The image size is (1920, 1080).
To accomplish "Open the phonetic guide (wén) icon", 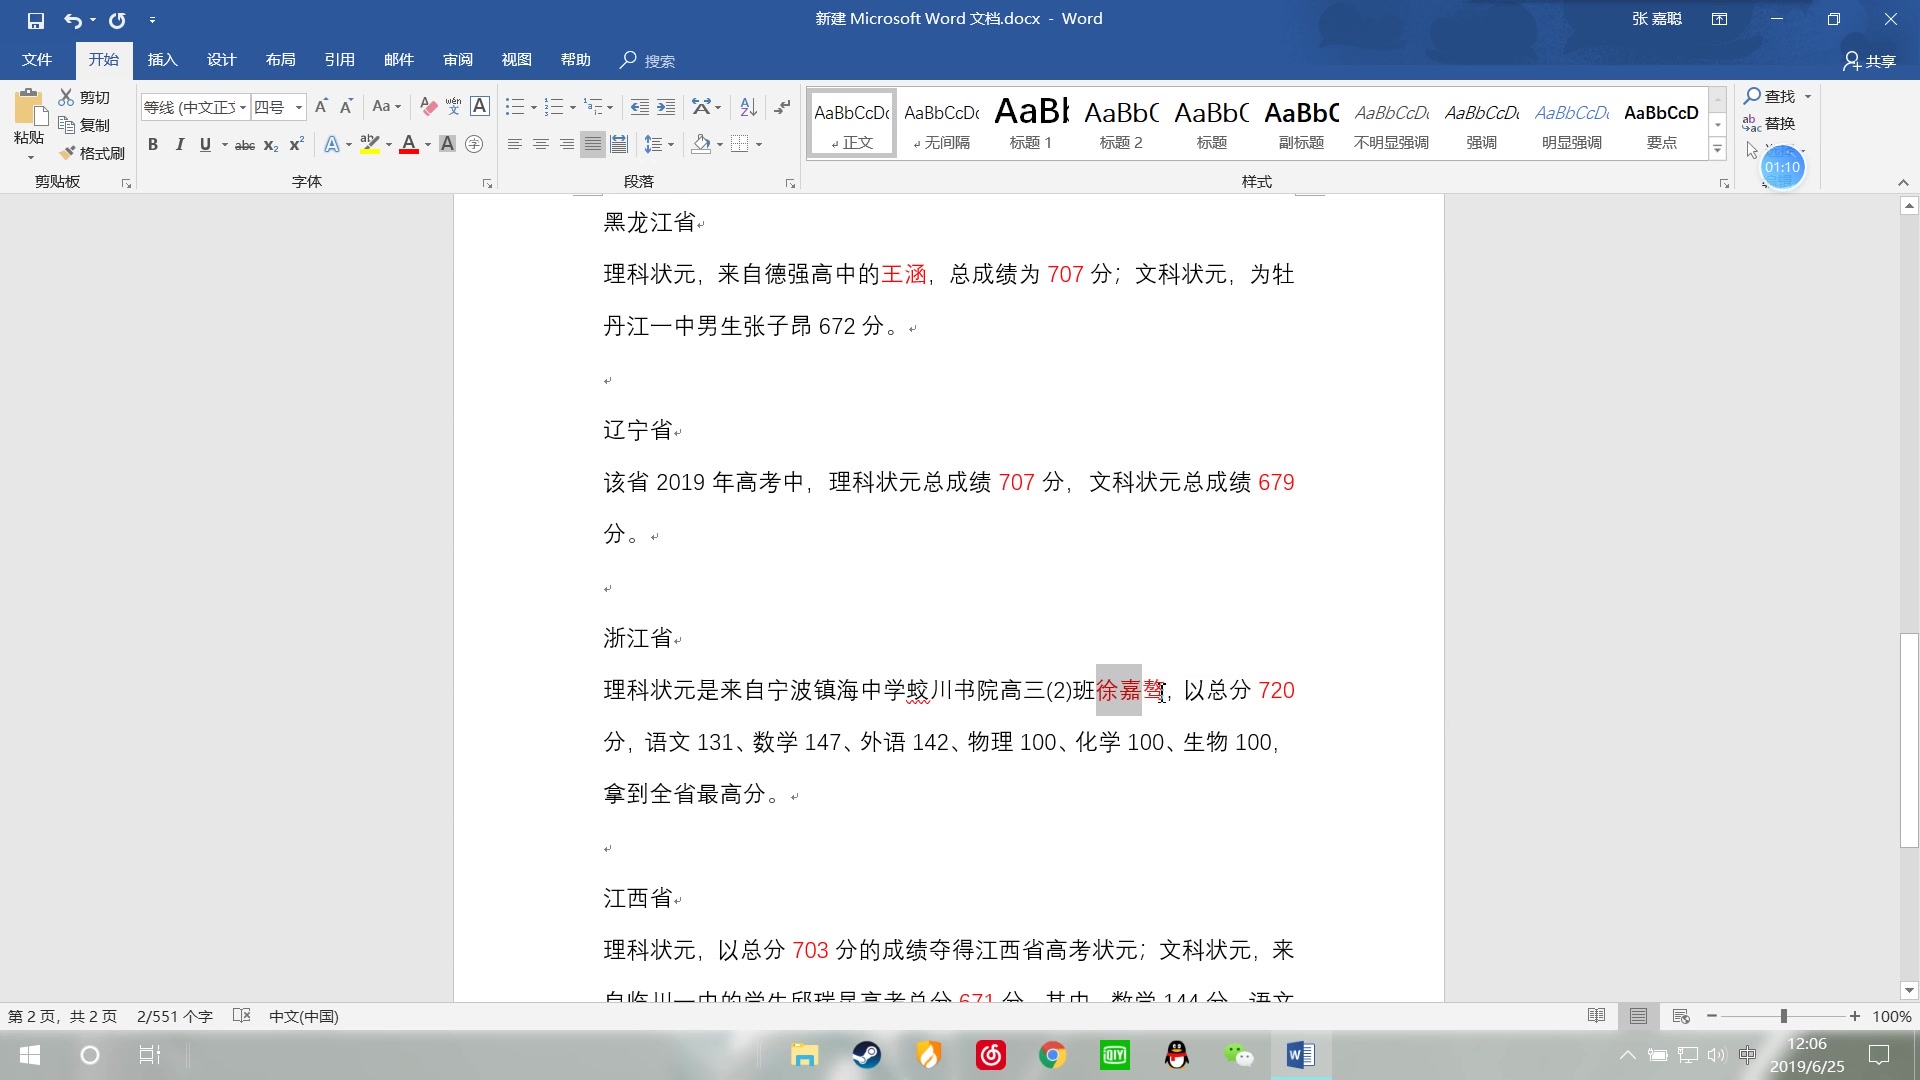I will [x=454, y=106].
